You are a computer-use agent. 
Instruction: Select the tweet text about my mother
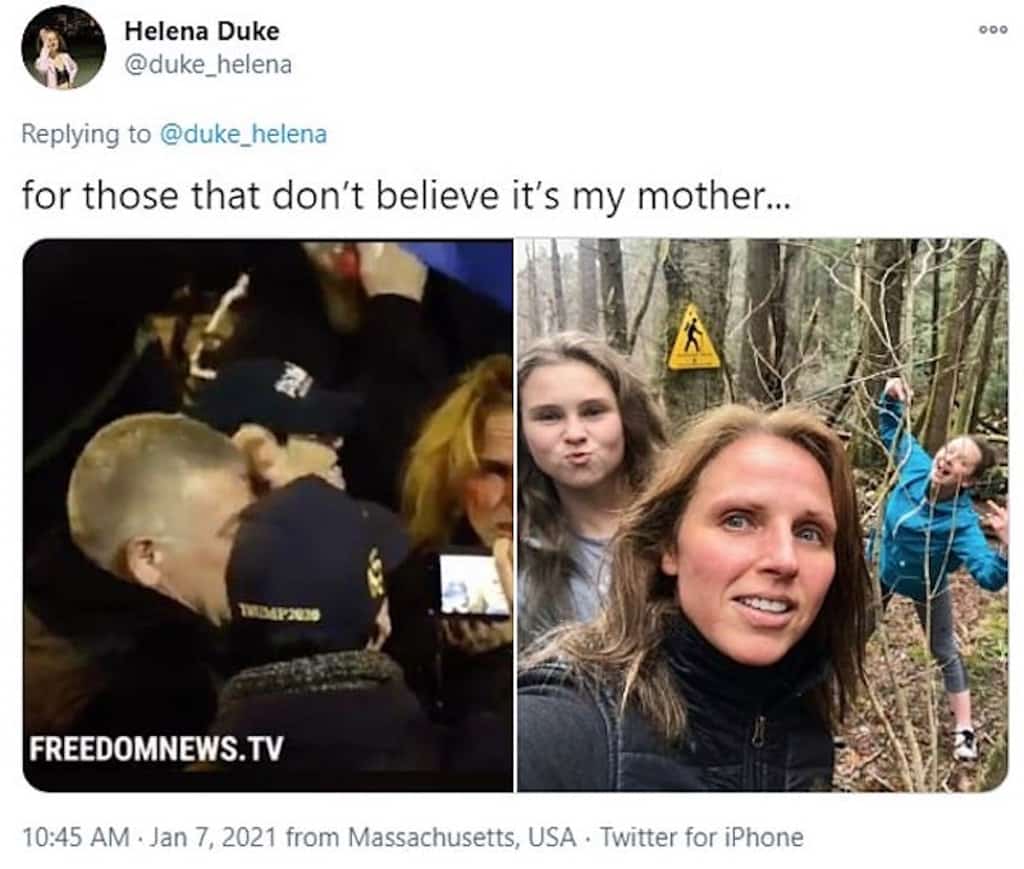click(x=406, y=196)
